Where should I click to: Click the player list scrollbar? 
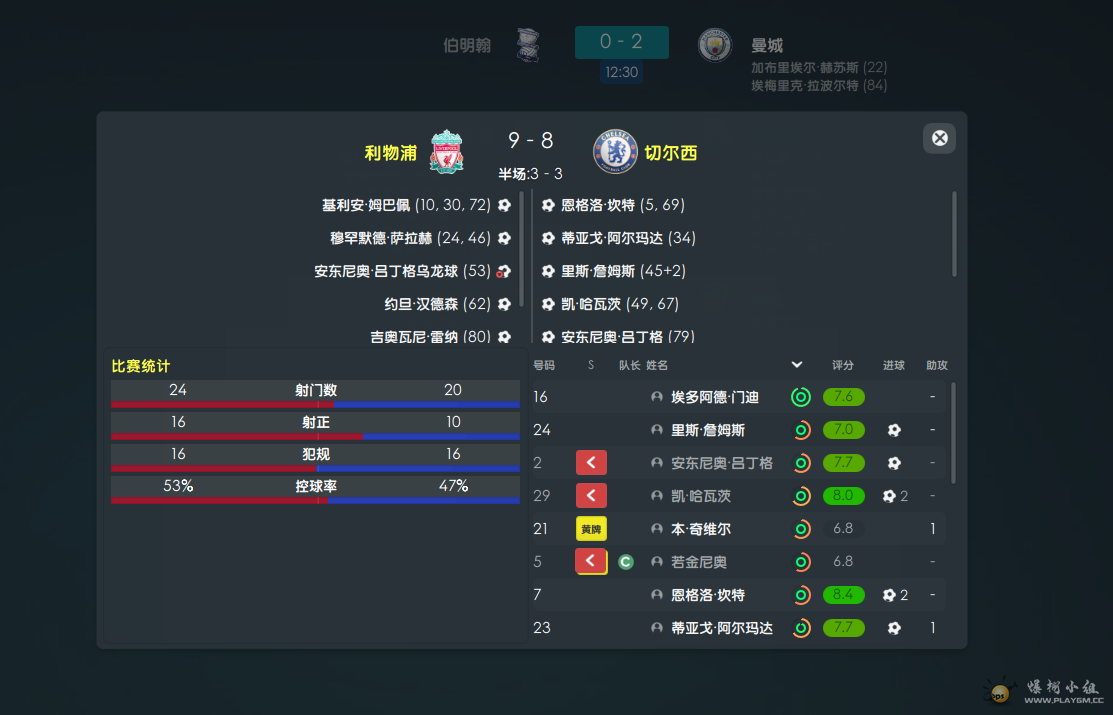click(x=953, y=433)
